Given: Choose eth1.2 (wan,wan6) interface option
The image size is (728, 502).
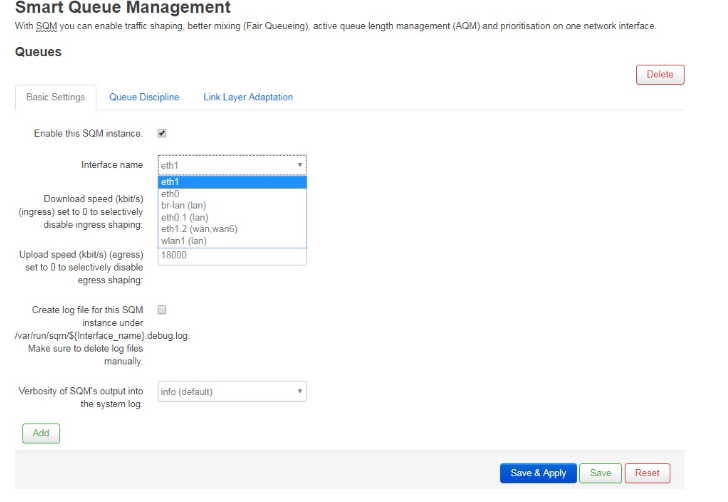Looking at the screenshot, I should click(x=232, y=229).
